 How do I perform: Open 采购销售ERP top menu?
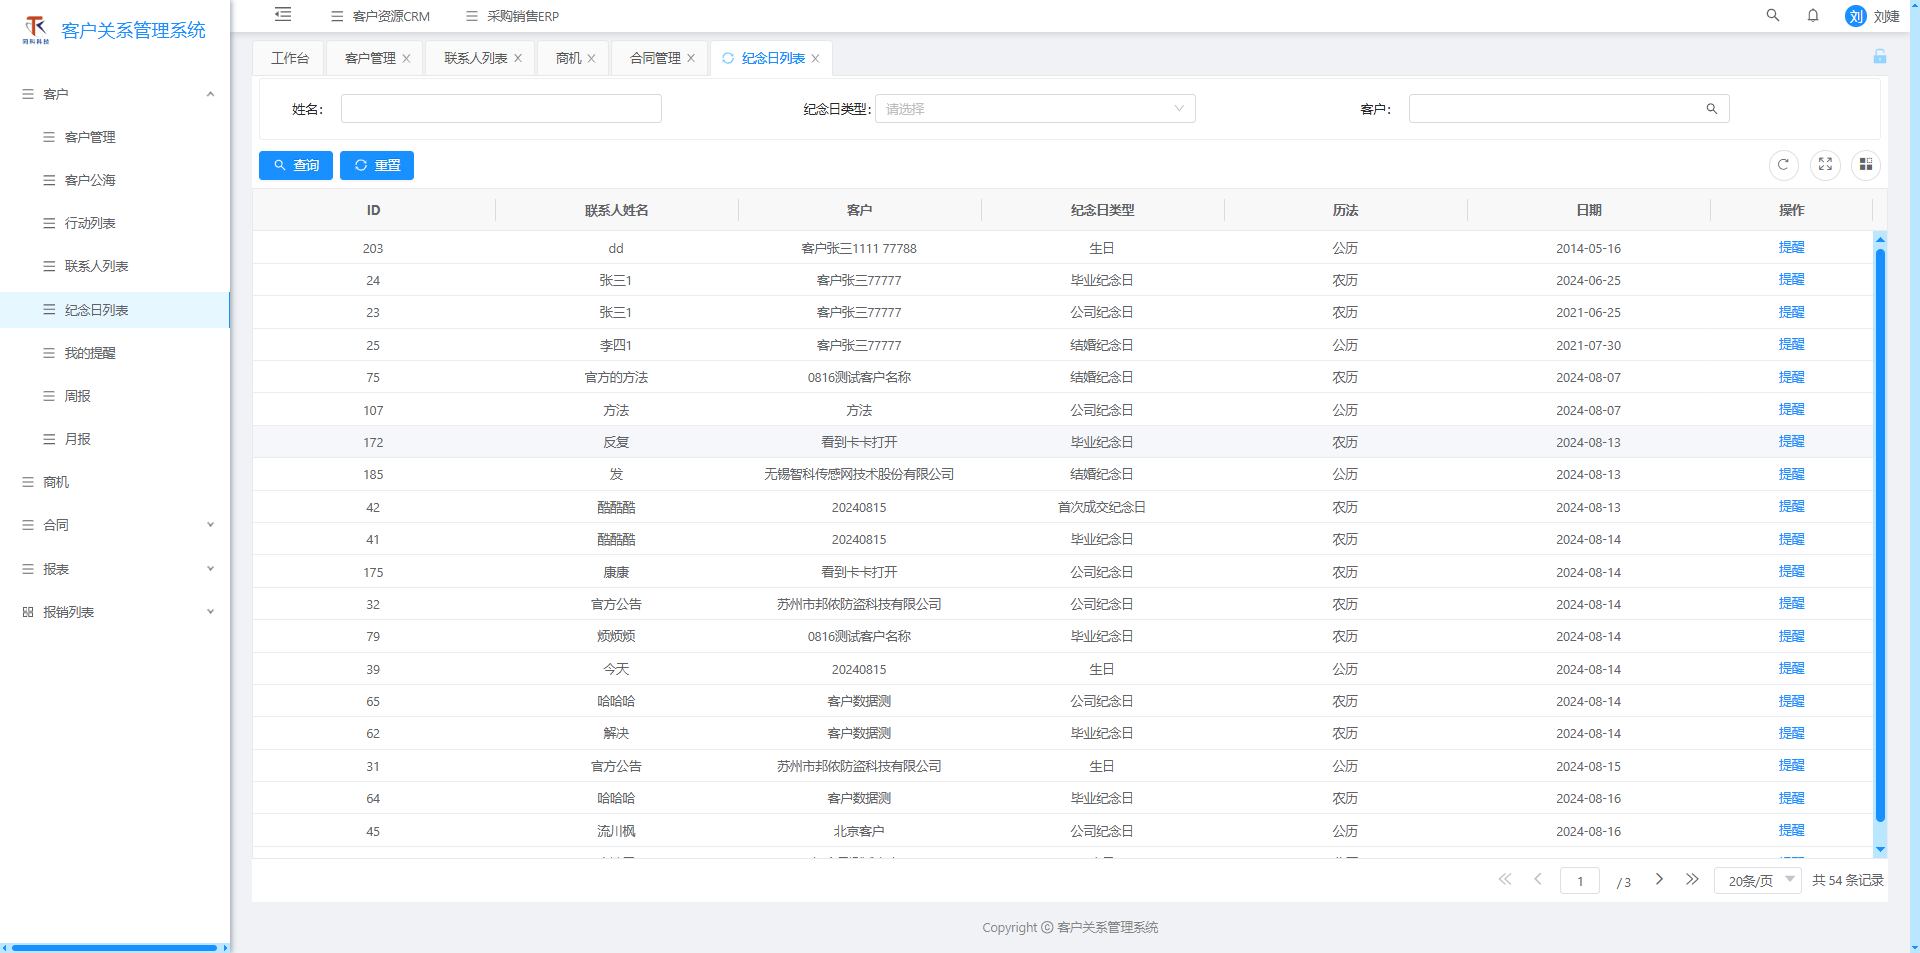pyautogui.click(x=513, y=16)
